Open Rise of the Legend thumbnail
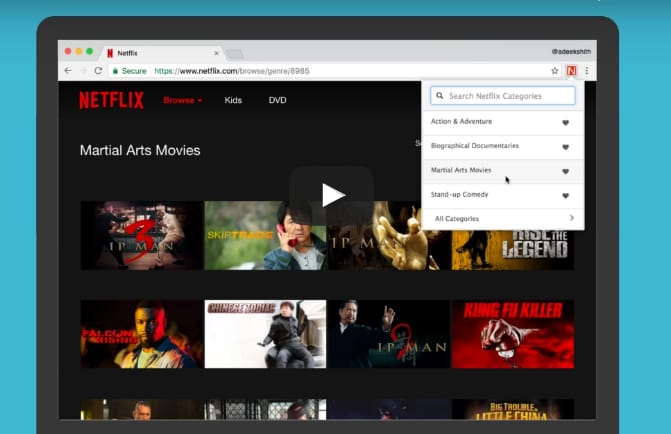The image size is (671, 434). pyautogui.click(x=513, y=250)
